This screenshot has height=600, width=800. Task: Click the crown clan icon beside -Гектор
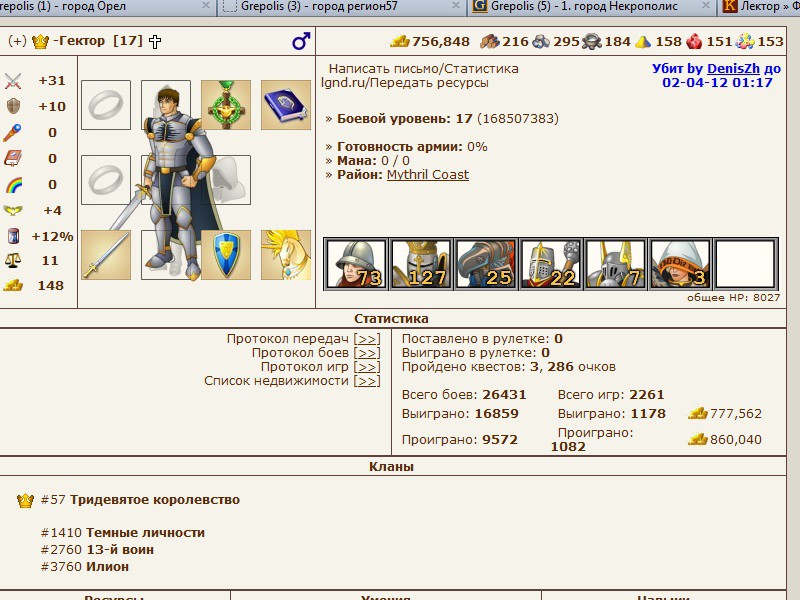[x=40, y=41]
